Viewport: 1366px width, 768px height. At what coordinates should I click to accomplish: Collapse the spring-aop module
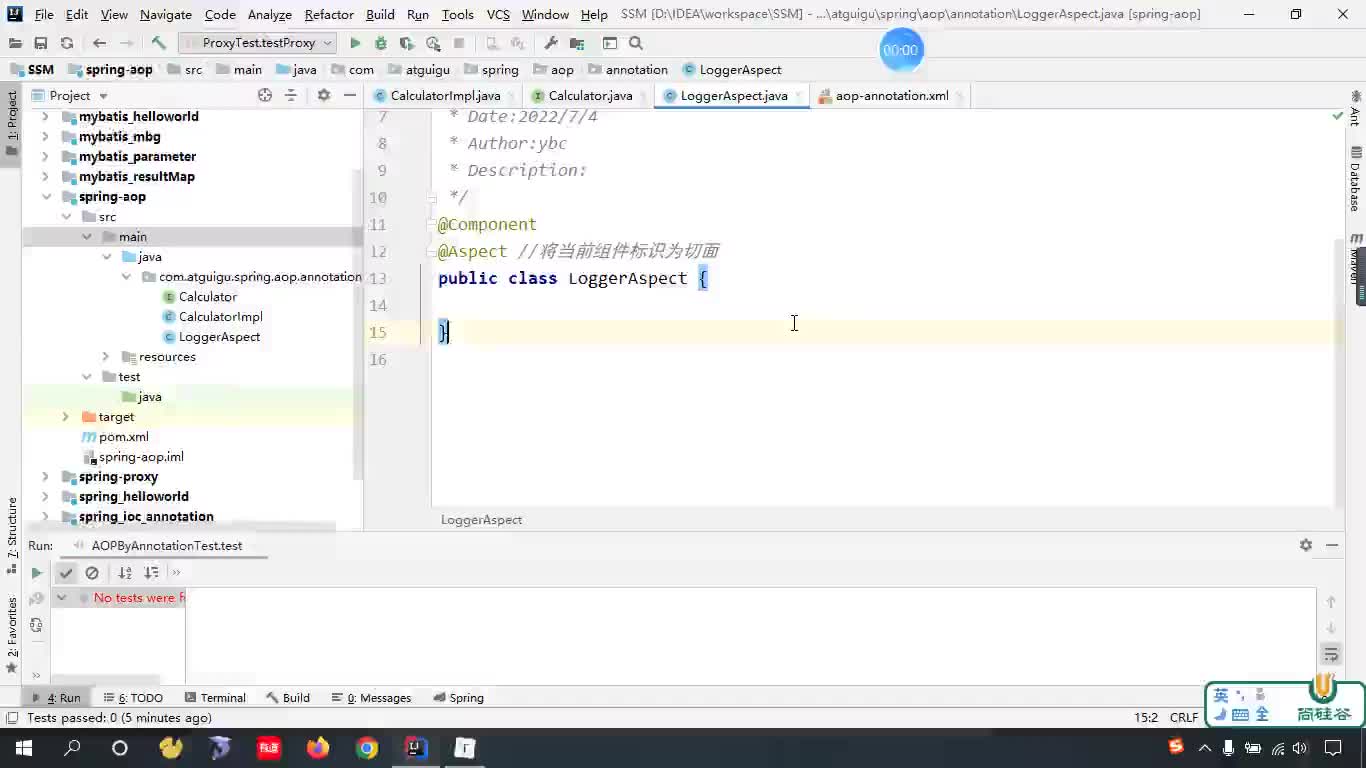(x=46, y=197)
